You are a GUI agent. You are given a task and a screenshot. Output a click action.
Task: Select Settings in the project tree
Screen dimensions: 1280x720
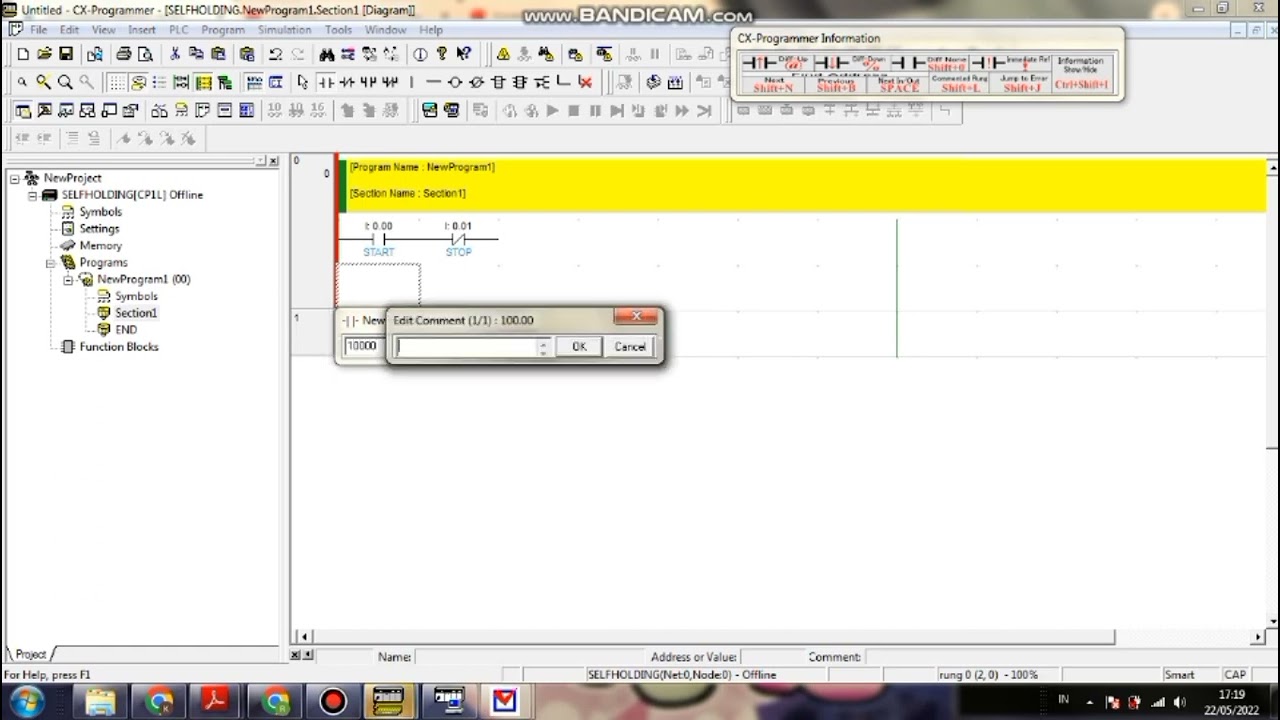point(99,228)
